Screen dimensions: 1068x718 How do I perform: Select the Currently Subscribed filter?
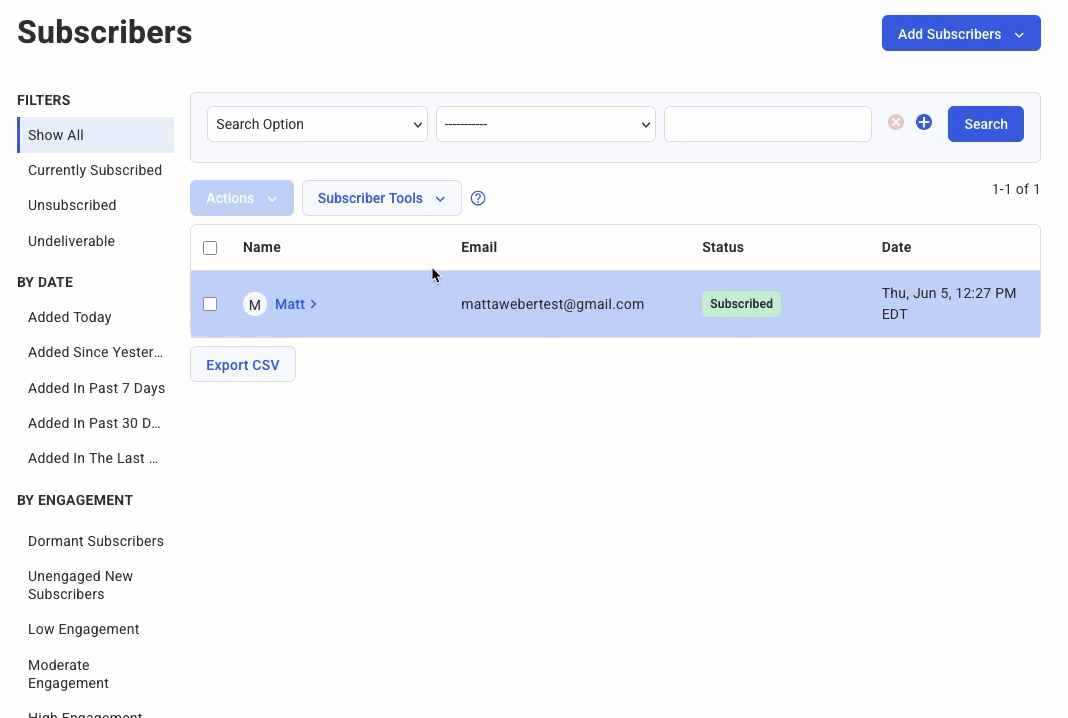point(95,170)
